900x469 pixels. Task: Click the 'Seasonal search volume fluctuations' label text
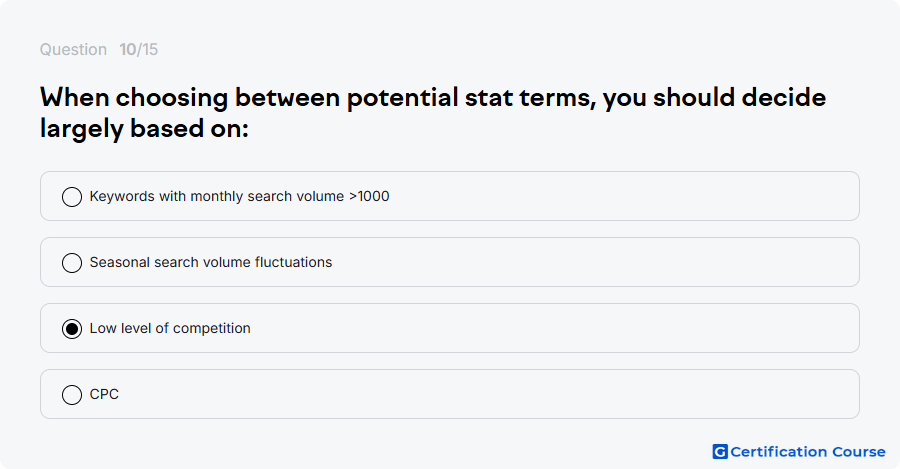tap(211, 262)
